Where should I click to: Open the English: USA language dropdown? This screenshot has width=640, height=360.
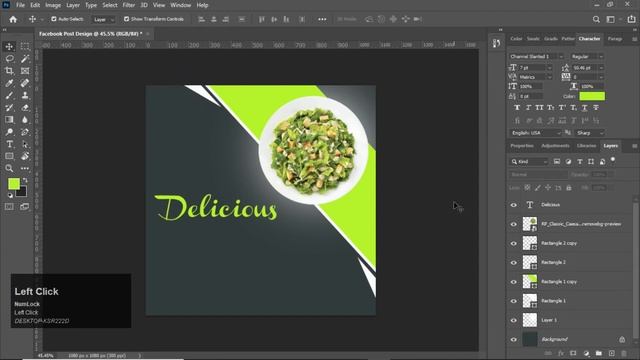tap(536, 133)
